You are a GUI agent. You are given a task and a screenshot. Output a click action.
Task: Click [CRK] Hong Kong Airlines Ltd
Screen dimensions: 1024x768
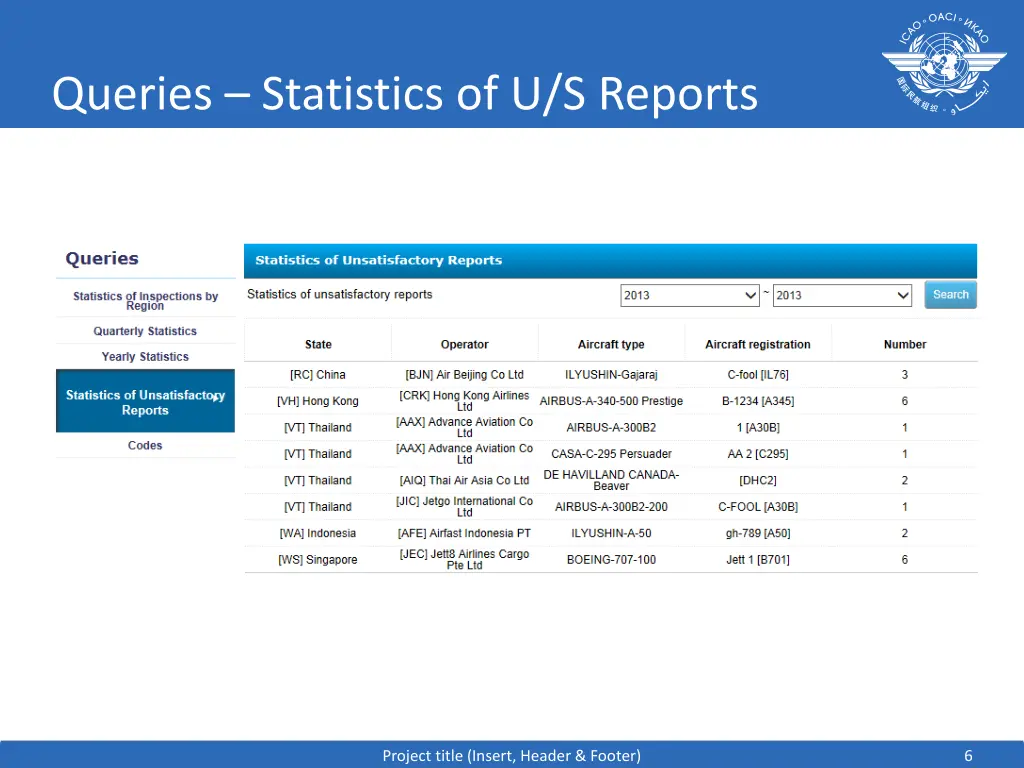click(464, 401)
